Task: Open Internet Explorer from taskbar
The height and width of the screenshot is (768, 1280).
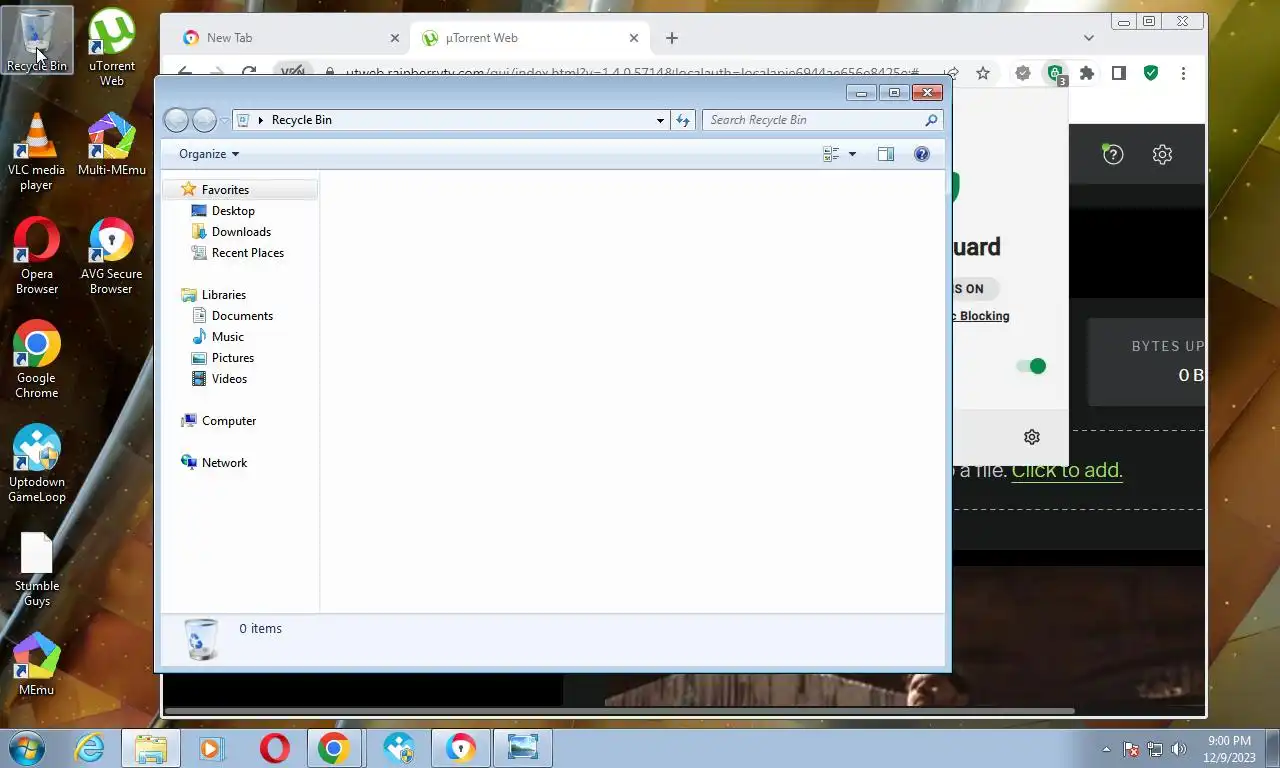Action: (x=89, y=748)
